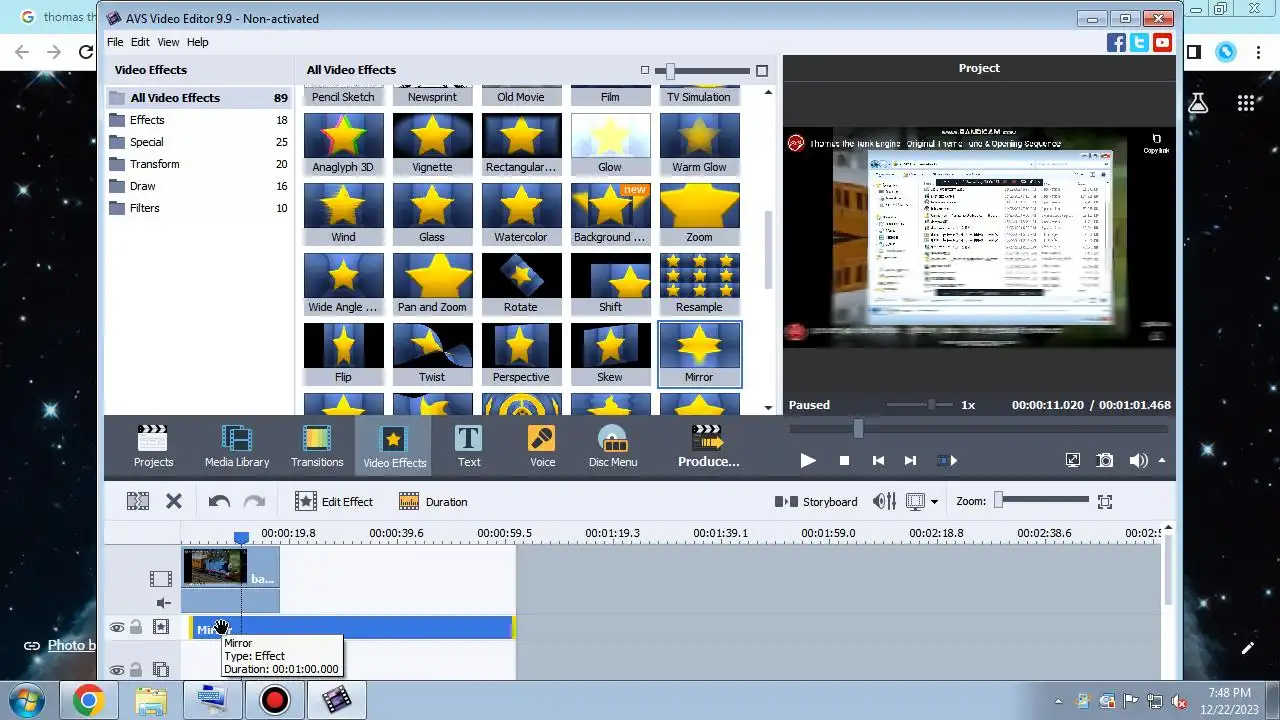The width and height of the screenshot is (1280, 720).
Task: Select the Special folder
Action: click(x=198, y=142)
